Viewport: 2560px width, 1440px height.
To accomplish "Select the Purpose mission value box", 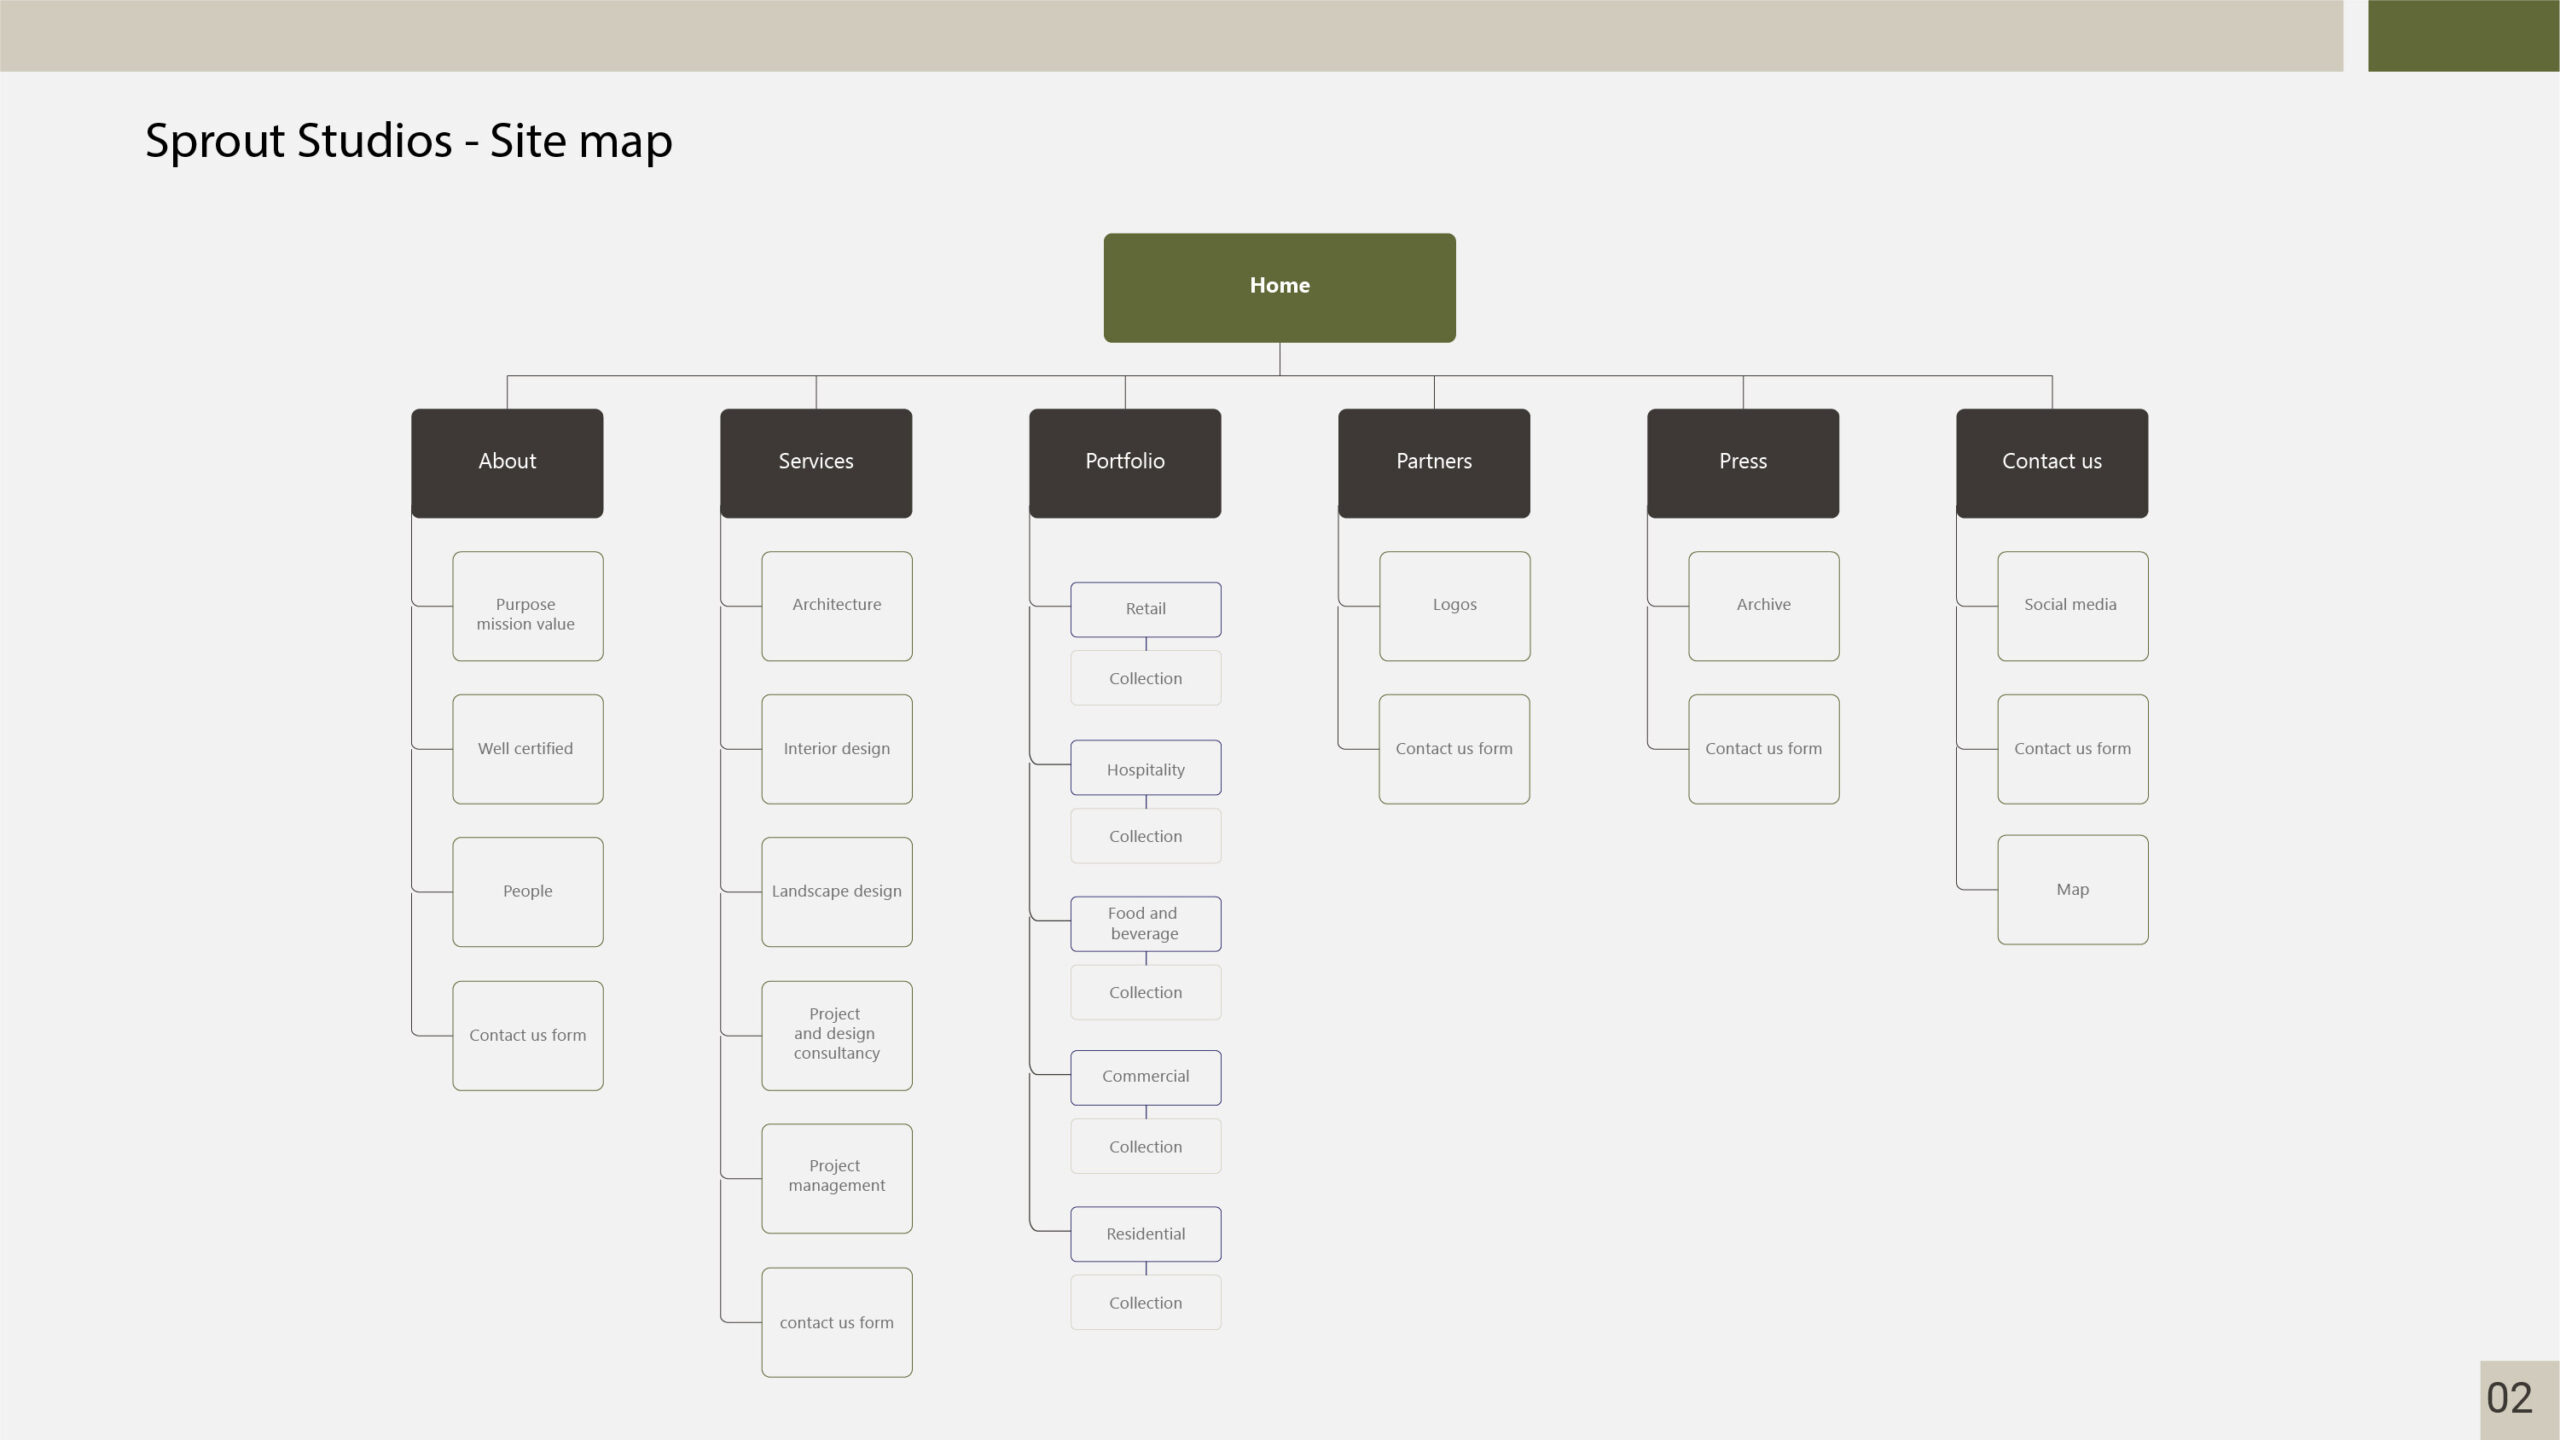I will coord(527,606).
